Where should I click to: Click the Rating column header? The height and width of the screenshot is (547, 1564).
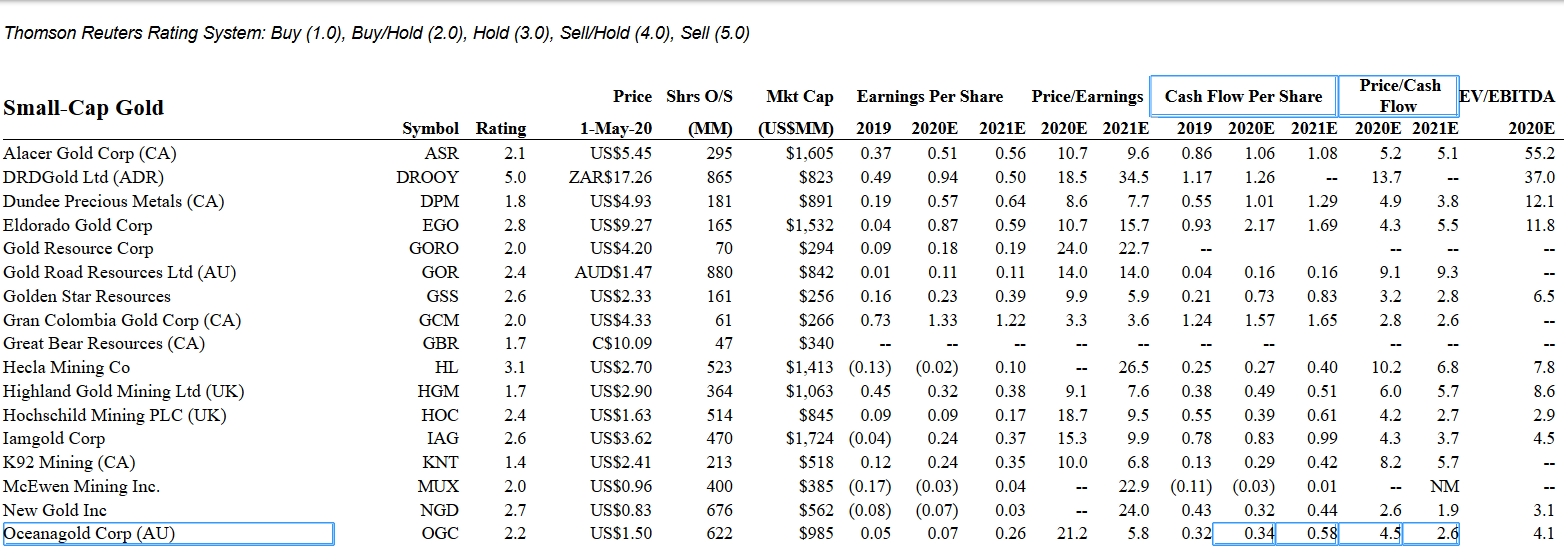pos(500,128)
